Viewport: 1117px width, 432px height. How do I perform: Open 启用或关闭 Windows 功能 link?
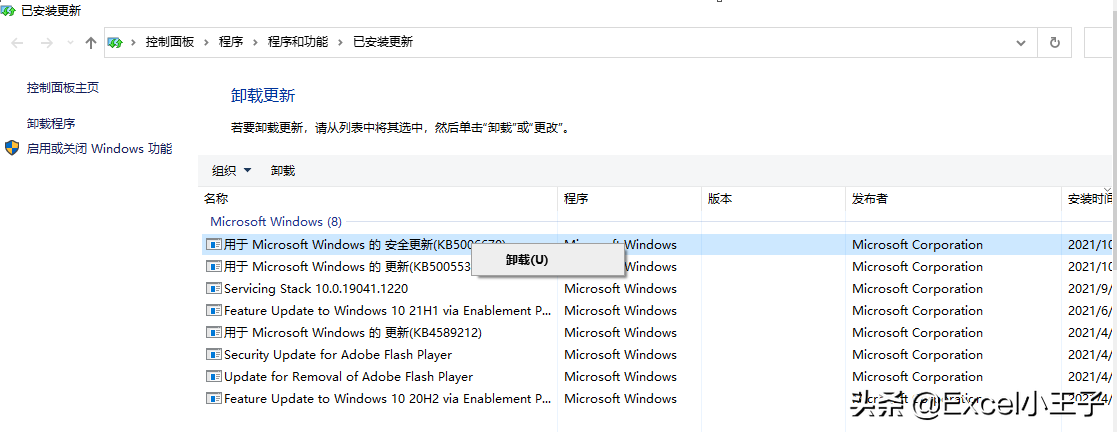(x=99, y=149)
